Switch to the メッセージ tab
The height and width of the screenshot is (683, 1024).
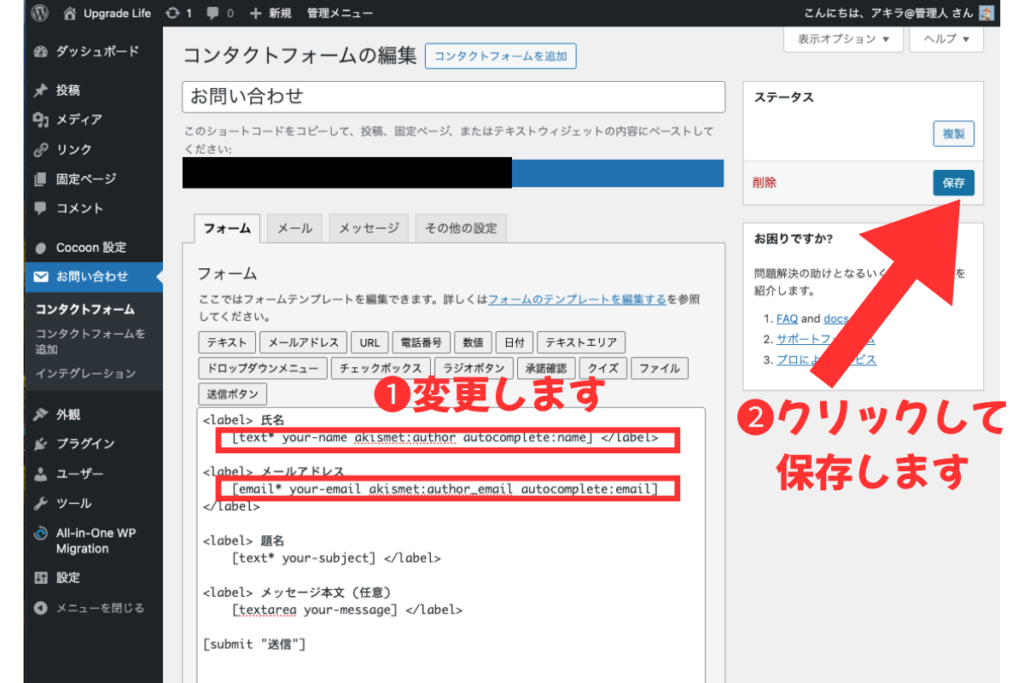coord(368,228)
